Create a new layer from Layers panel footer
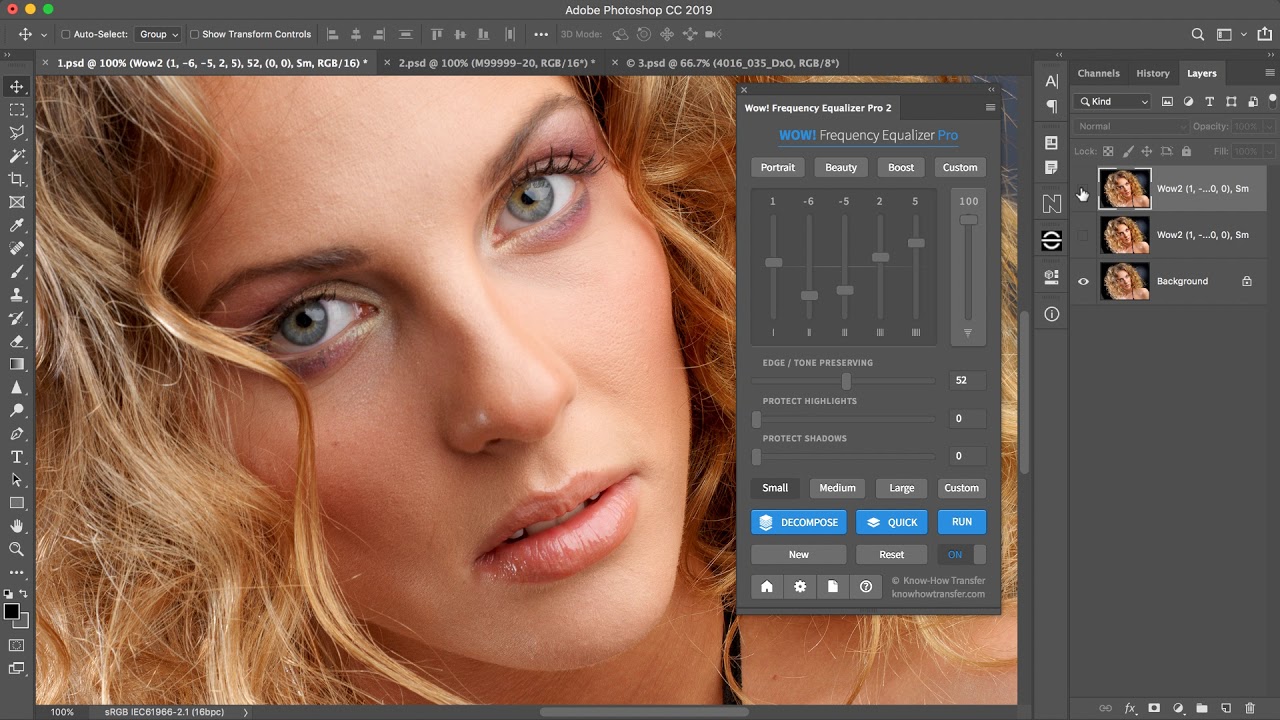This screenshot has height=720, width=1280. [x=1226, y=708]
